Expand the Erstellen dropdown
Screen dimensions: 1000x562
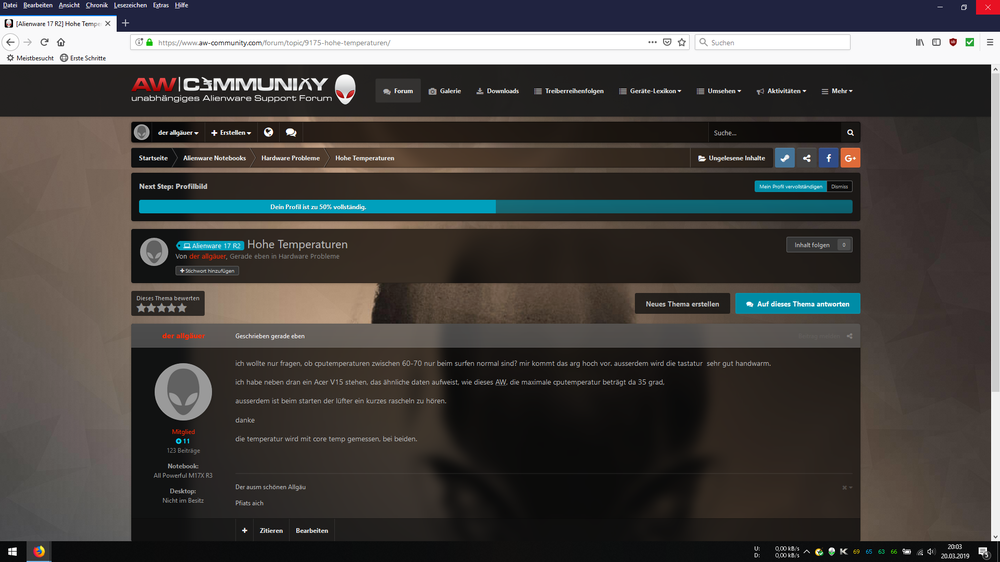pyautogui.click(x=231, y=132)
